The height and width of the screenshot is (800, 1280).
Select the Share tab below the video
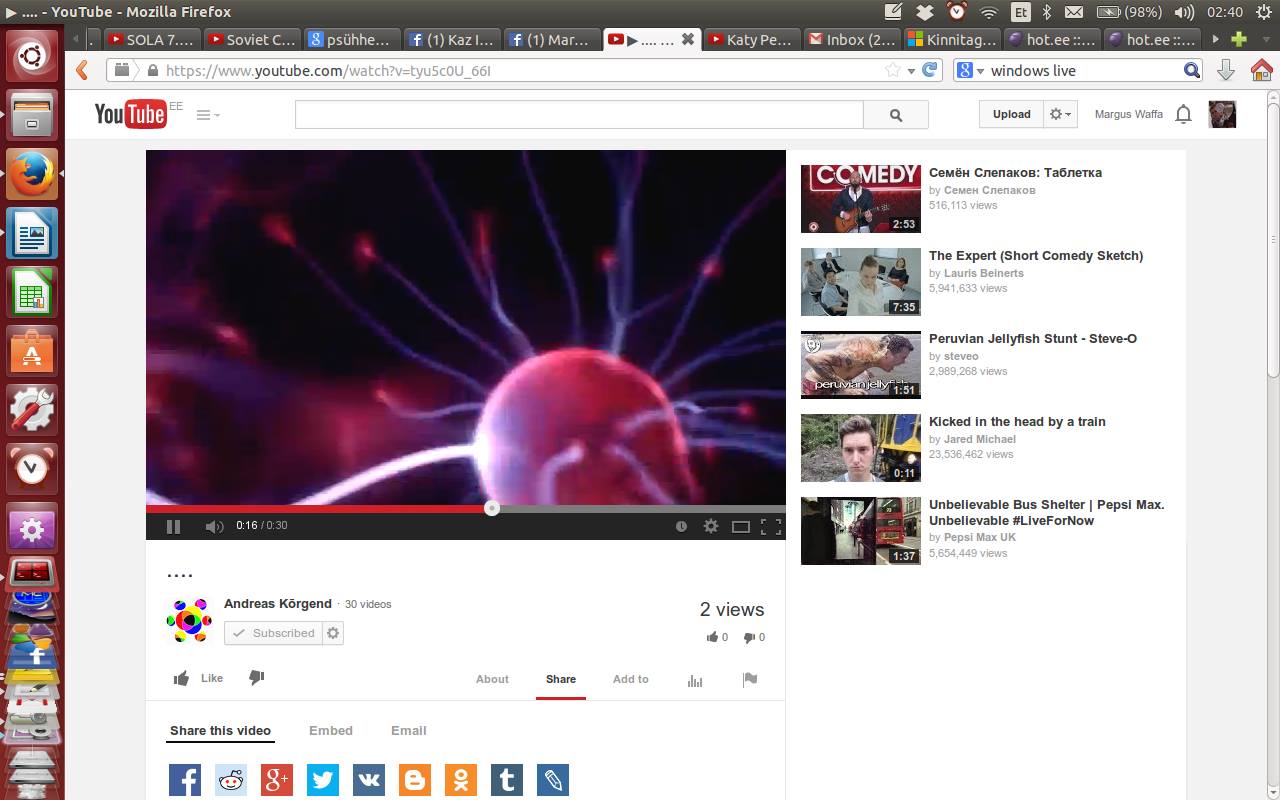click(x=561, y=679)
